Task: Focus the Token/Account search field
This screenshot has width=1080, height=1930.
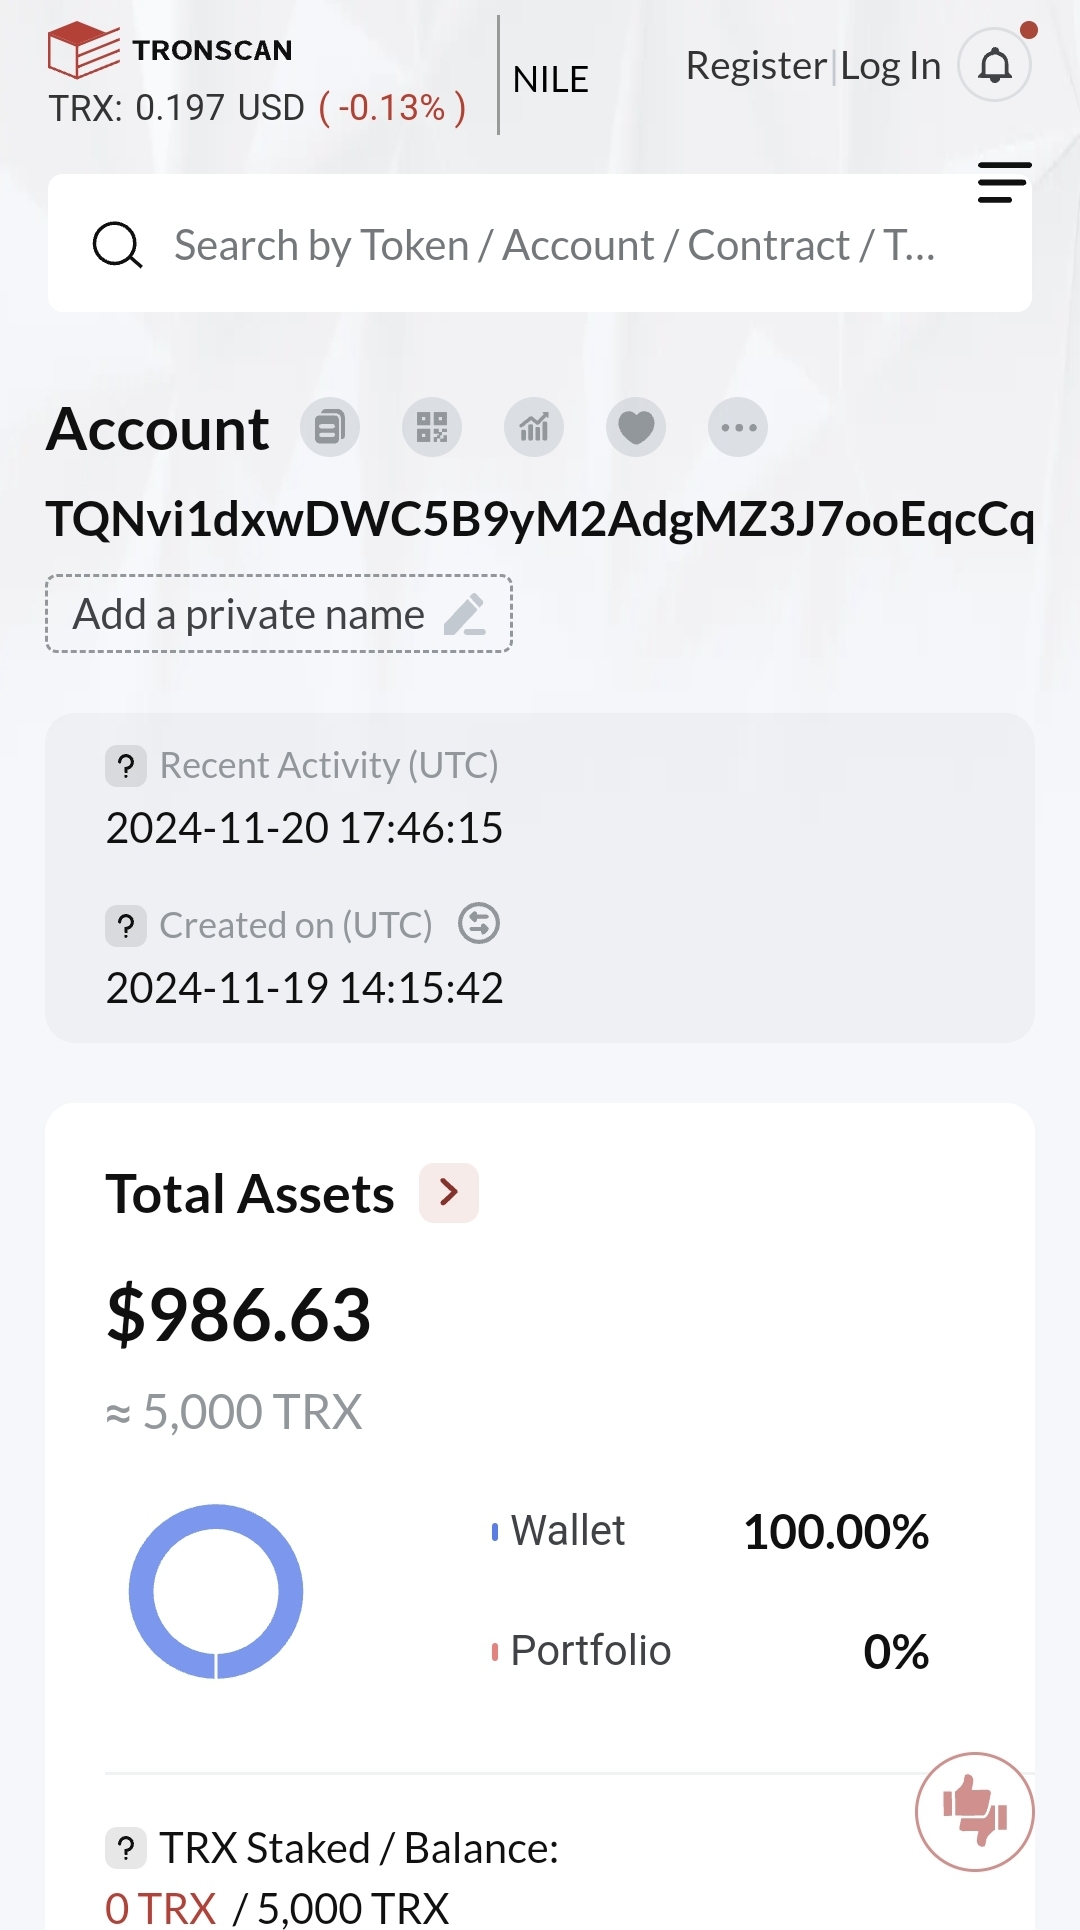Action: [x=555, y=245]
